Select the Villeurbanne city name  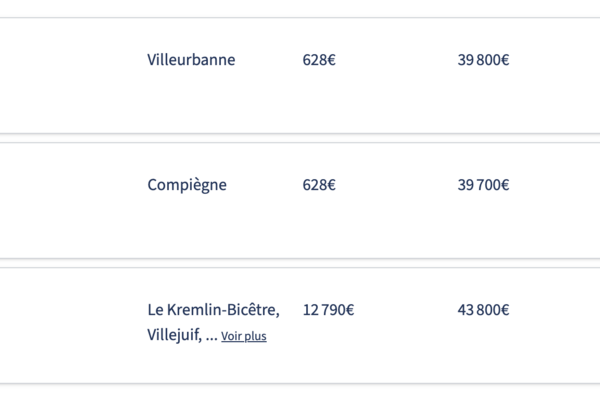tap(191, 60)
